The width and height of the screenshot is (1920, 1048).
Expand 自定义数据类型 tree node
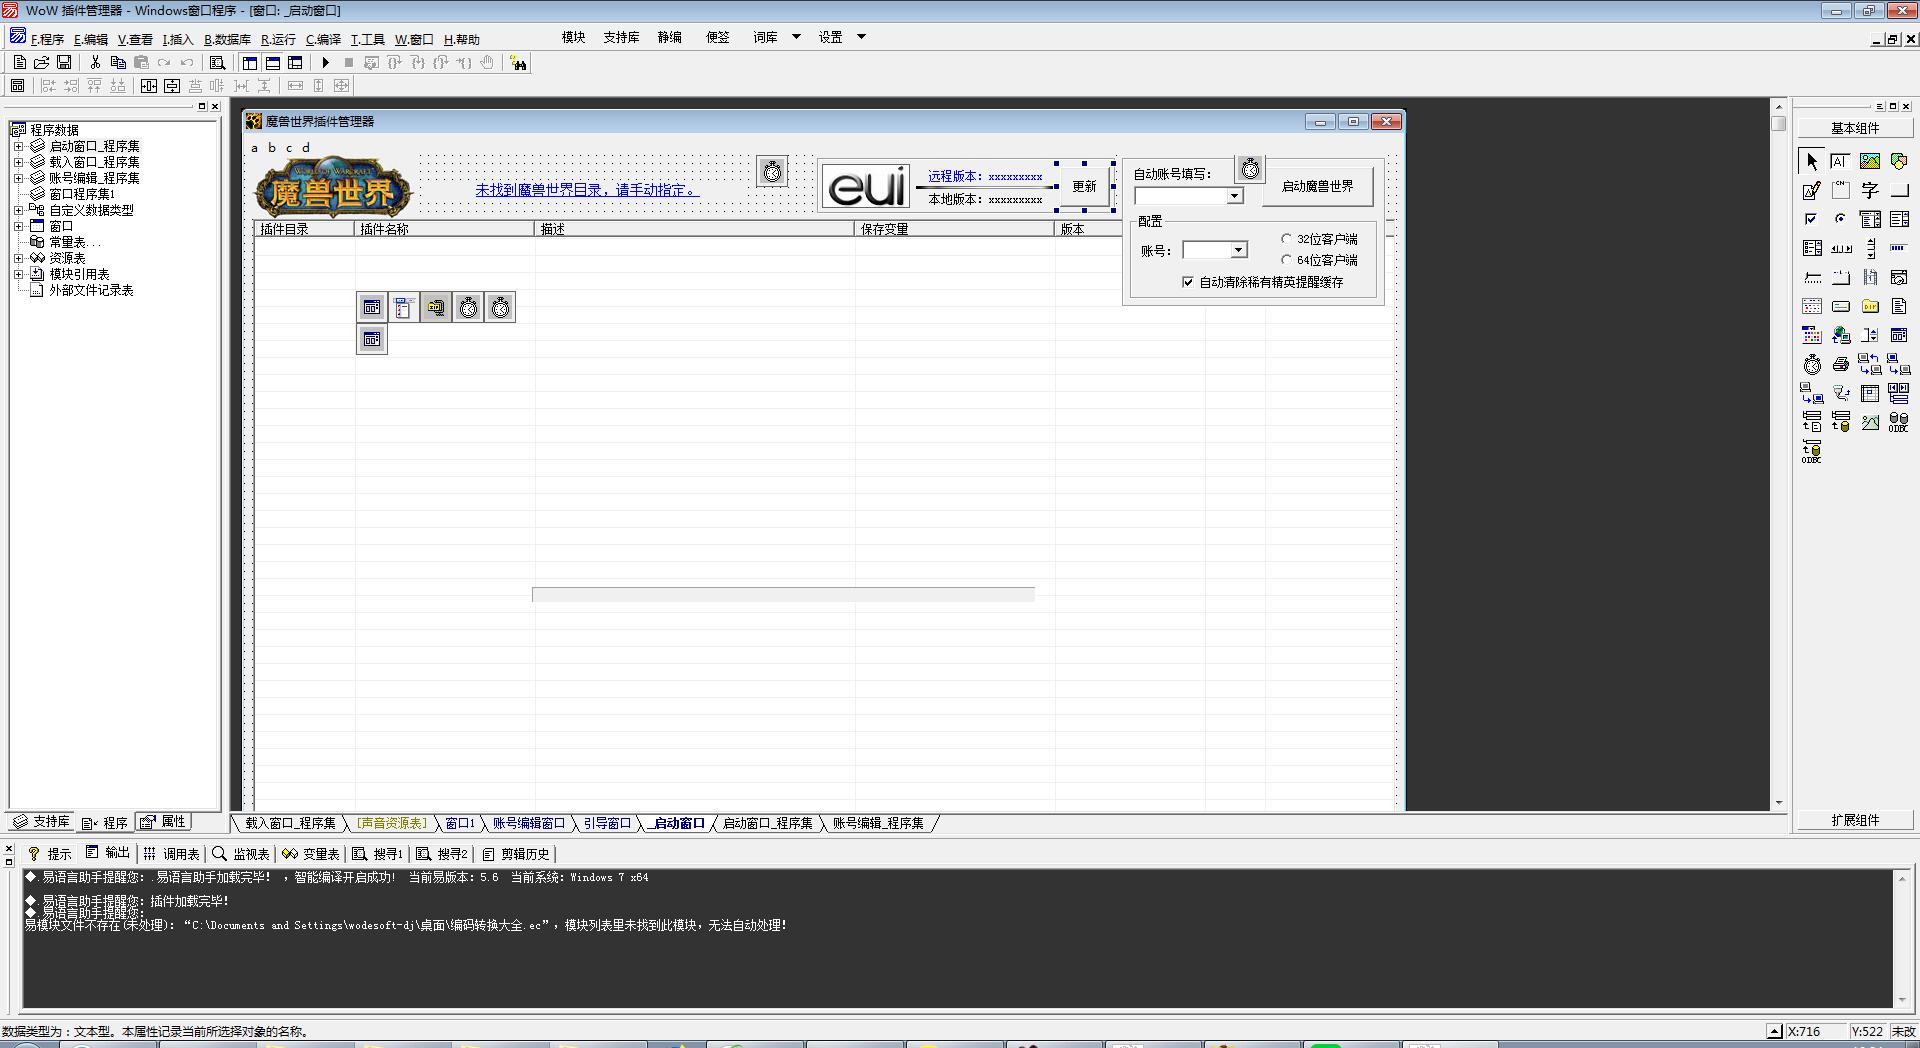[x=18, y=210]
